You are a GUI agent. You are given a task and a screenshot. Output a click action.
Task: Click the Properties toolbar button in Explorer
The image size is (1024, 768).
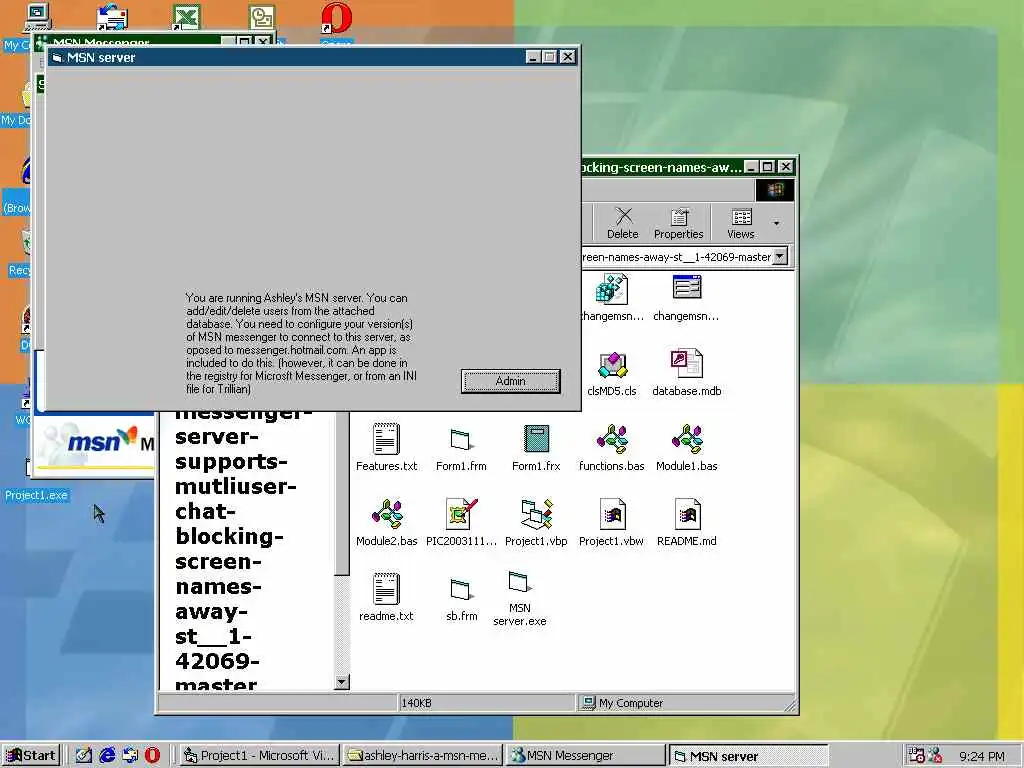point(679,223)
